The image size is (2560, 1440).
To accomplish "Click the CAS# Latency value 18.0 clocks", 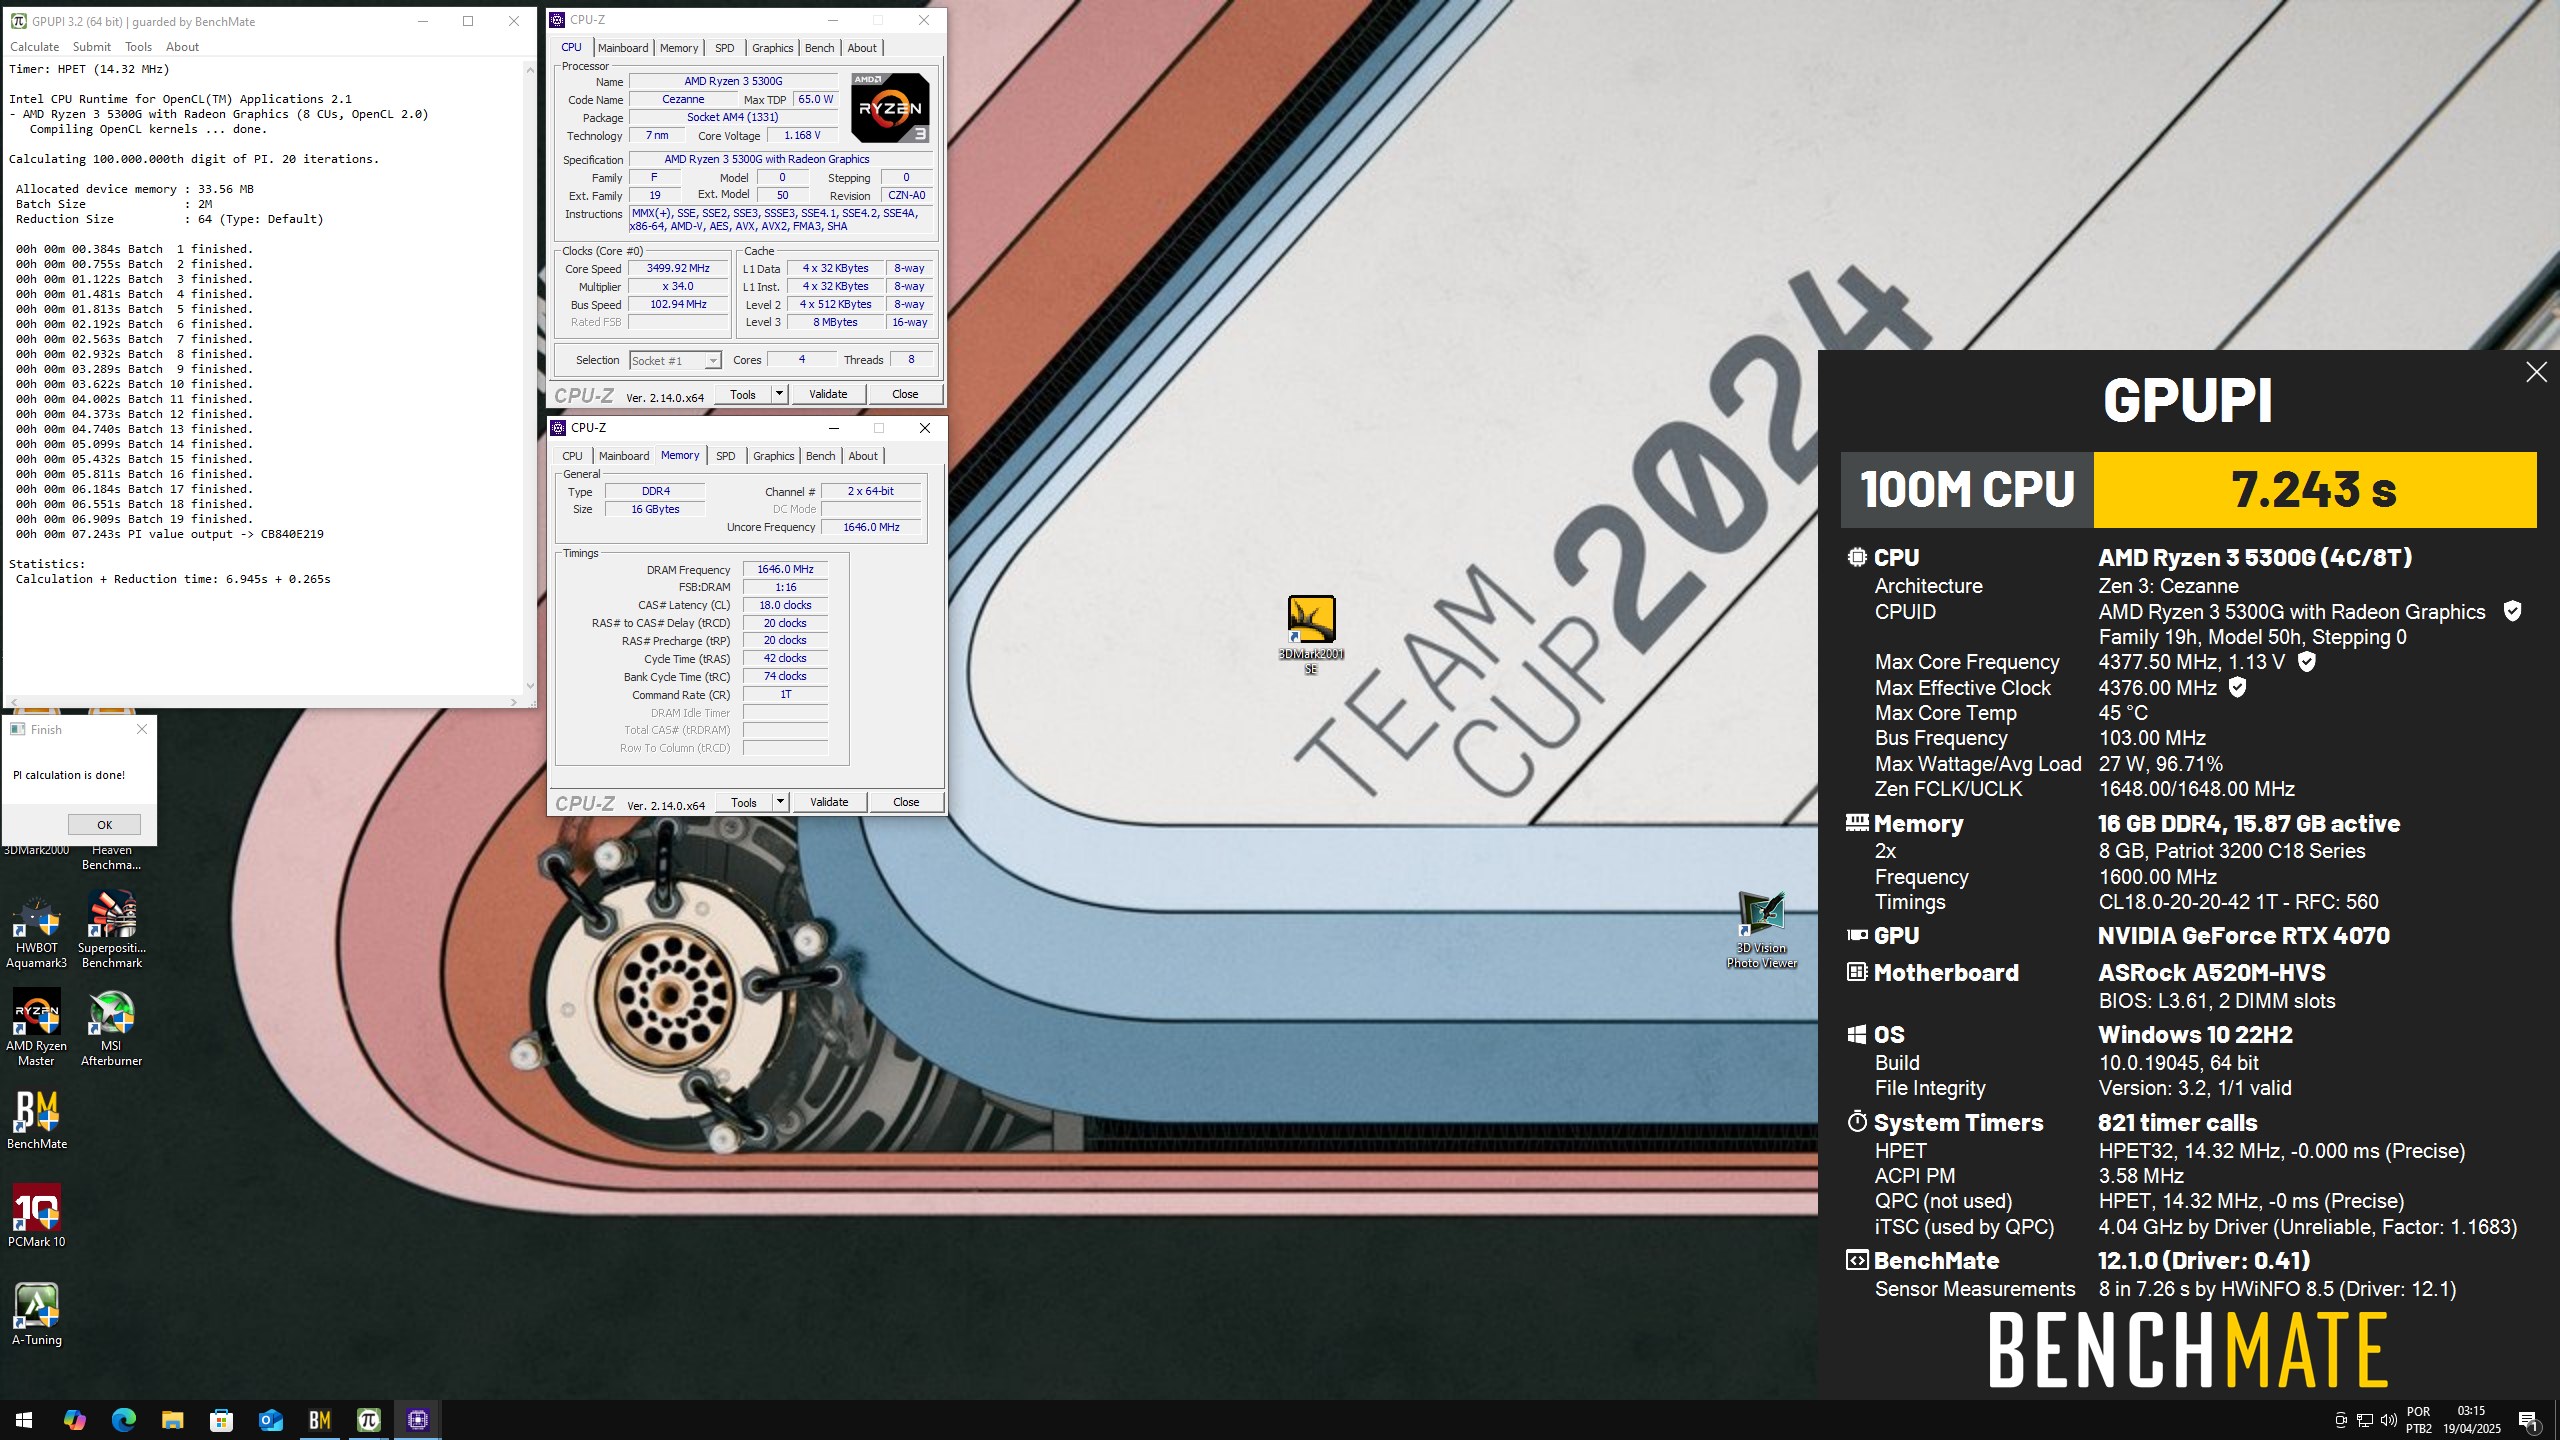I will pyautogui.click(x=785, y=605).
